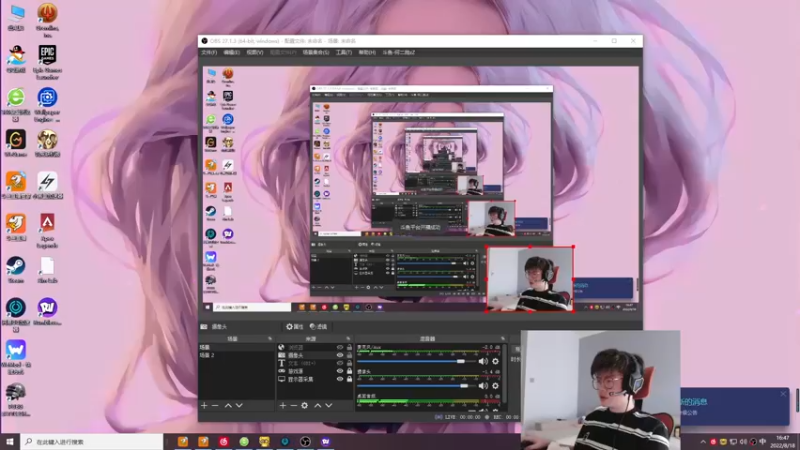This screenshot has width=800, height=450.
Task: Select the 文本 (GDI+) text source icon
Action: point(281,363)
